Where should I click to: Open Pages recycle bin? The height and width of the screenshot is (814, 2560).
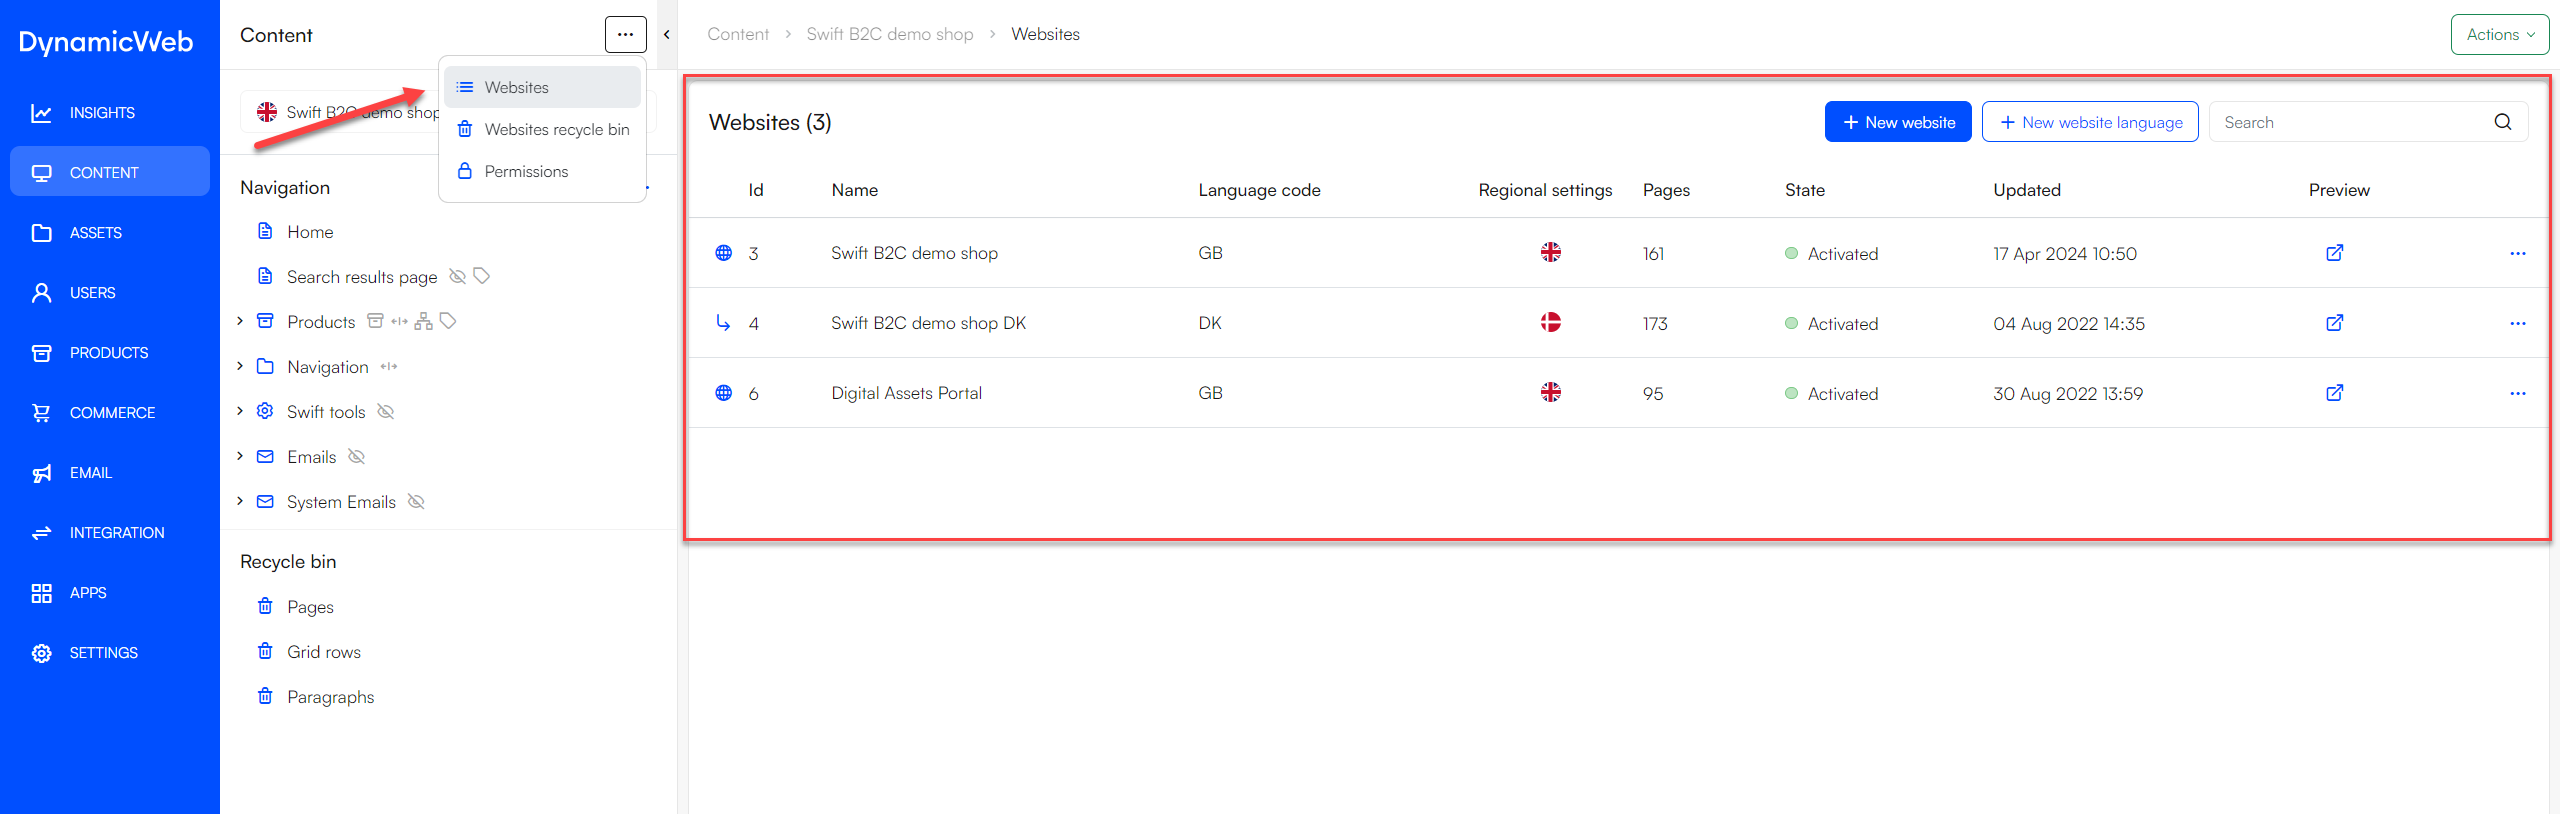coord(310,607)
